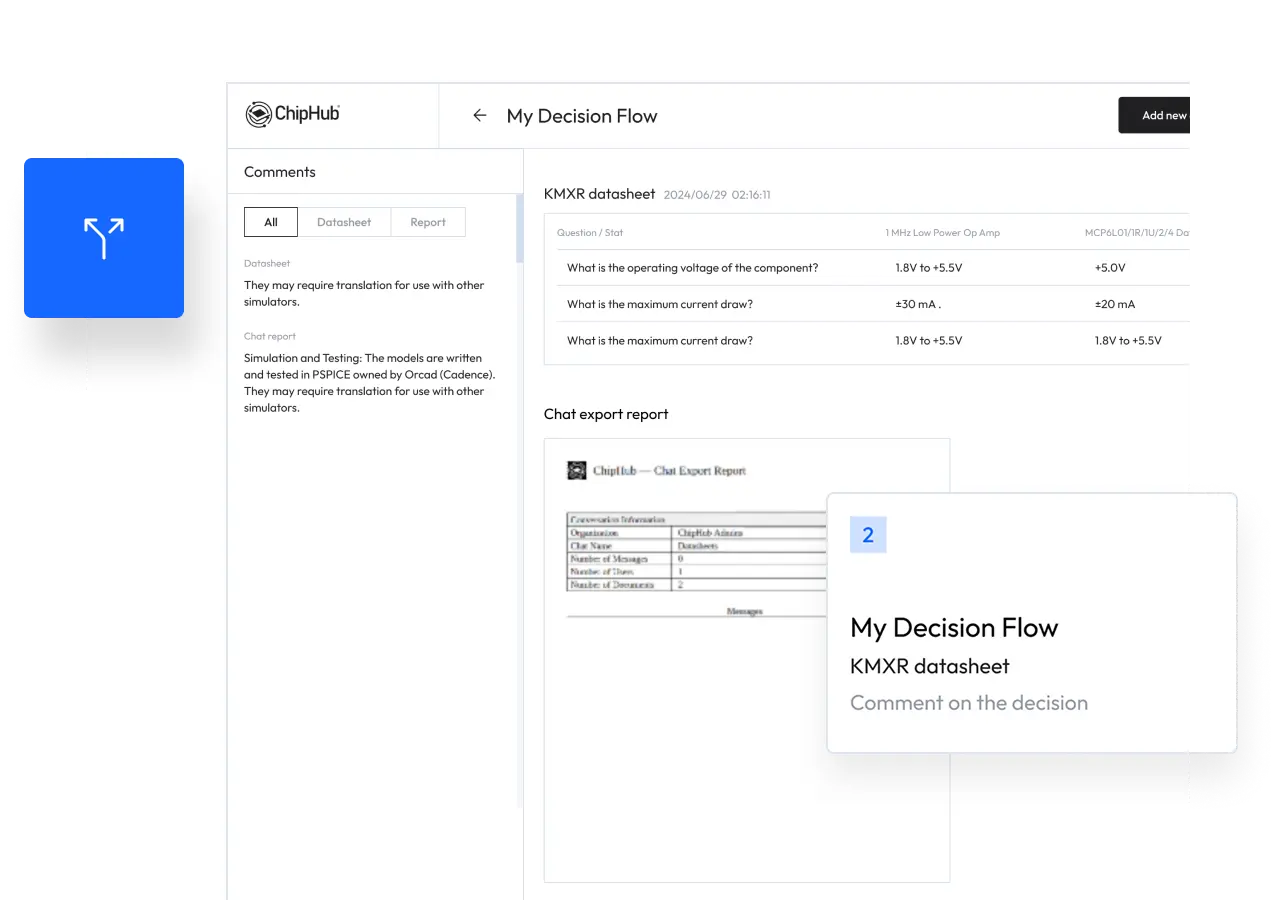Screen dimensions: 1278x900
Task: Open the Simulation and Testing chat report comment
Action: (370, 382)
